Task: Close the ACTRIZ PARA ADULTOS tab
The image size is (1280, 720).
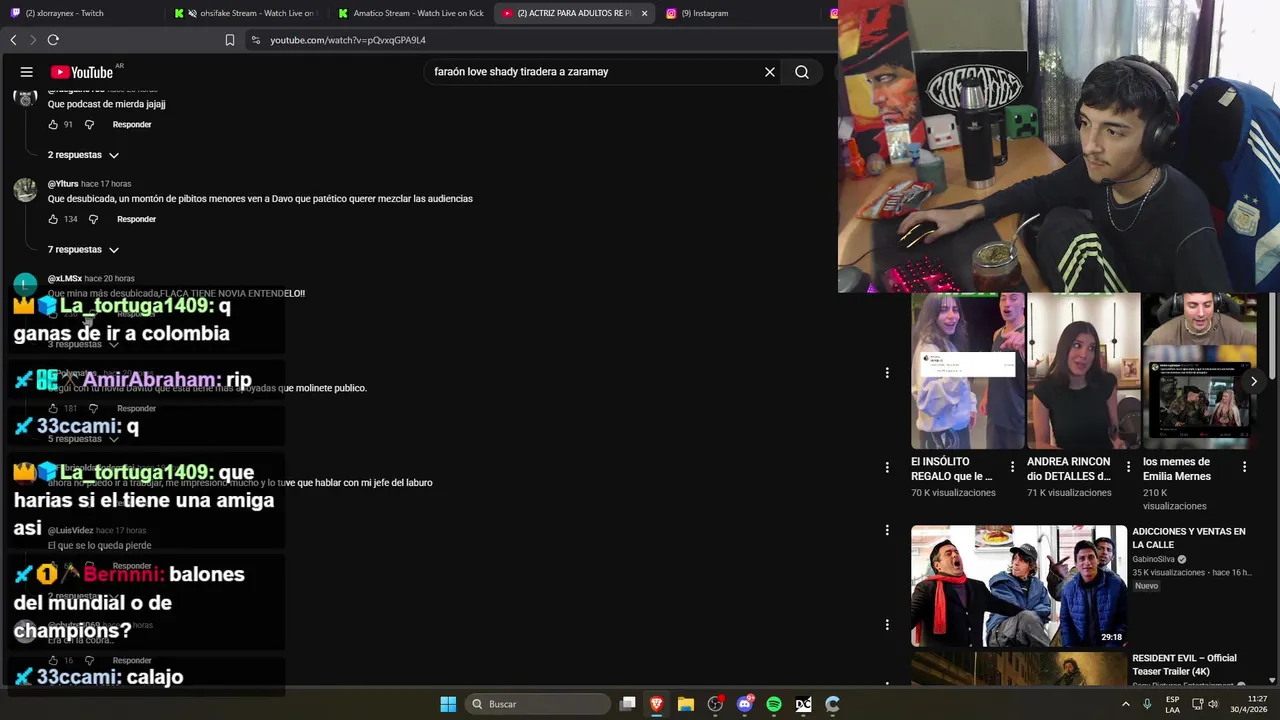Action: pos(644,13)
